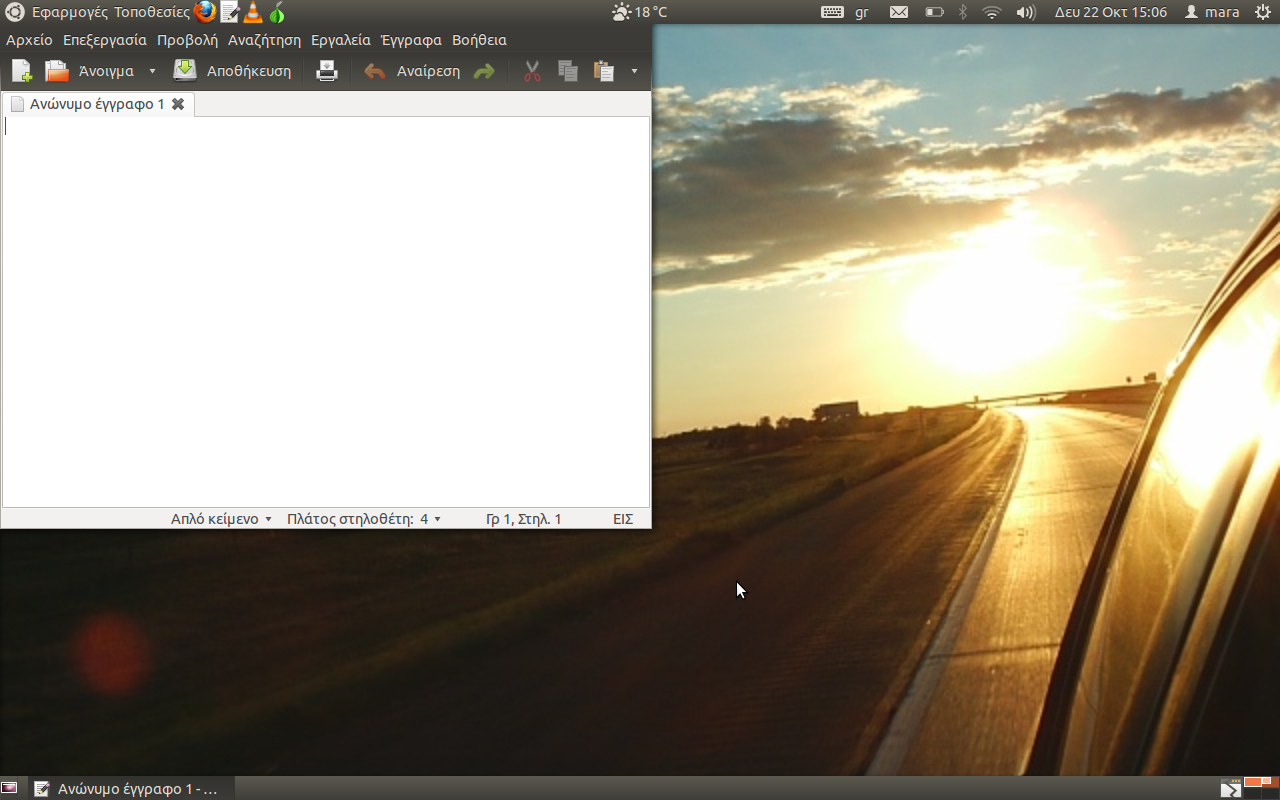
Task: Click the Paste clipboard icon
Action: point(604,71)
